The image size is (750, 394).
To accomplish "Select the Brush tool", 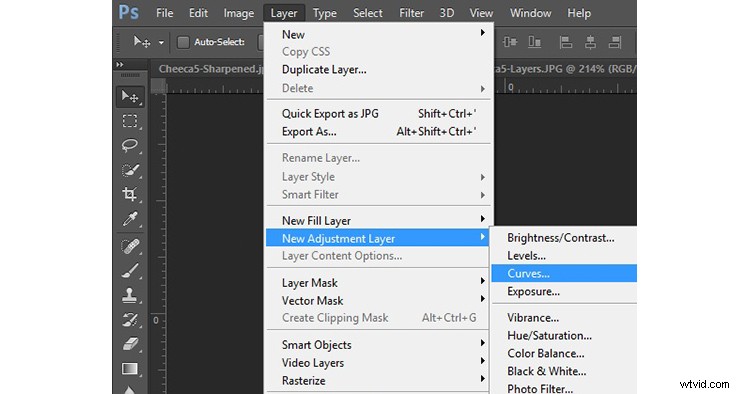I will tap(130, 271).
